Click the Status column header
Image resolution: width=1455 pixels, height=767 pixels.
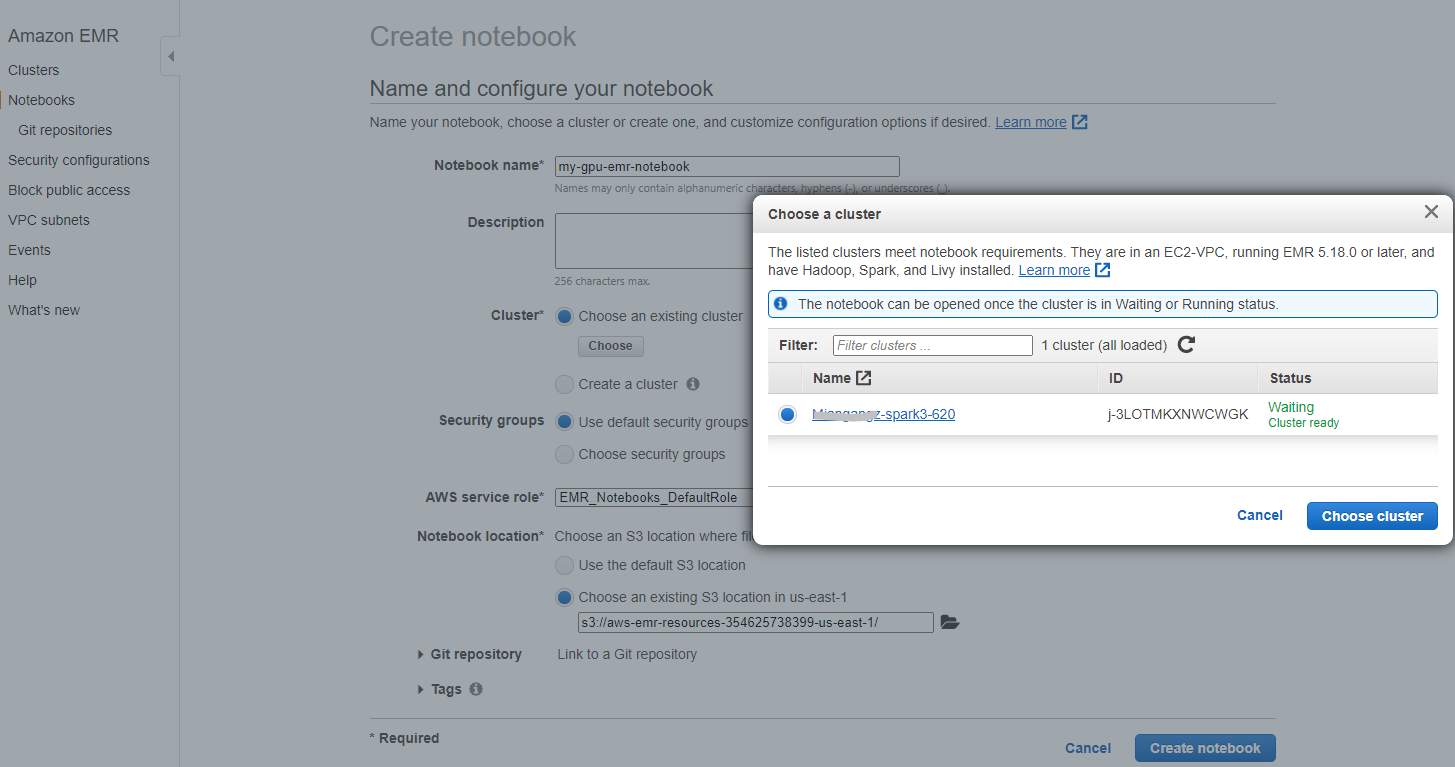pos(1290,378)
